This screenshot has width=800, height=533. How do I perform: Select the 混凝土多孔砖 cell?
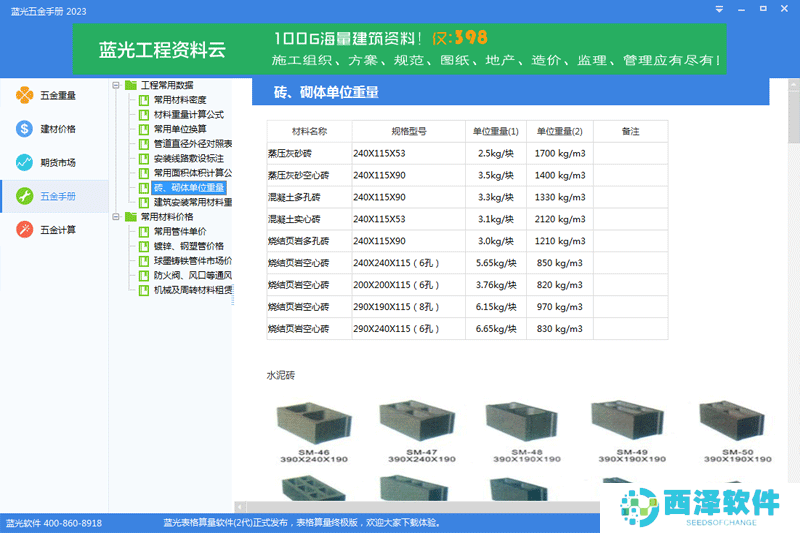click(309, 197)
